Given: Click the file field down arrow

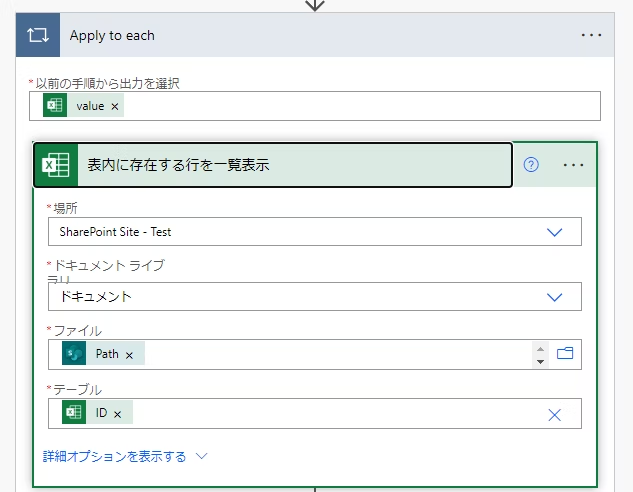Looking at the screenshot, I should [x=541, y=362].
